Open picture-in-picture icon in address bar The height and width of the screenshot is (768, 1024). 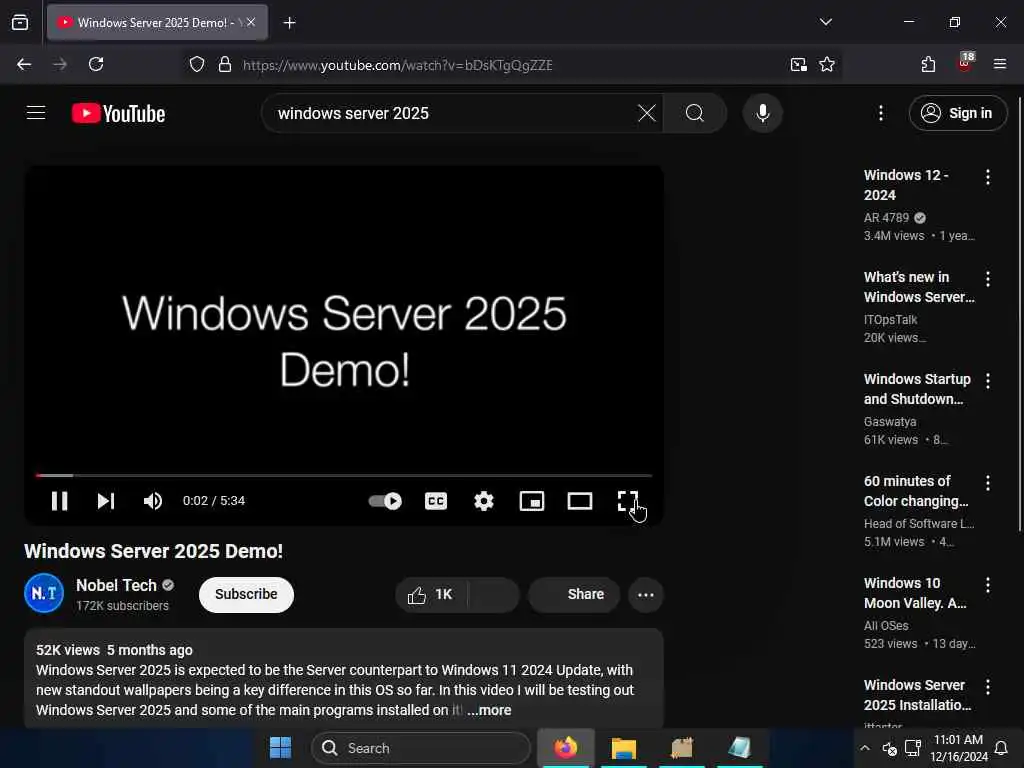click(798, 64)
